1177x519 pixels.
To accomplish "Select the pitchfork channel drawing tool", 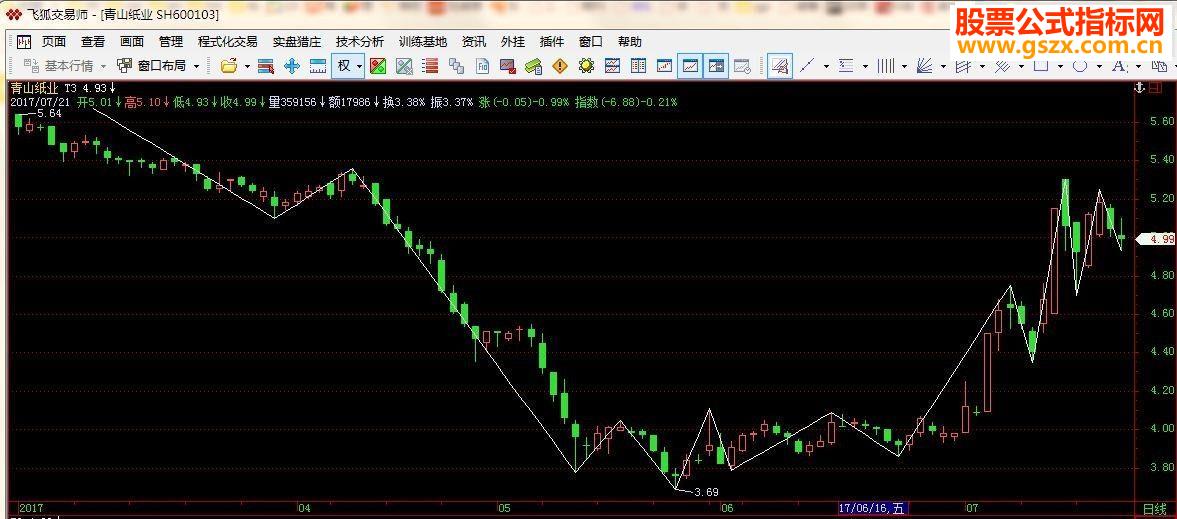I will click(x=963, y=65).
